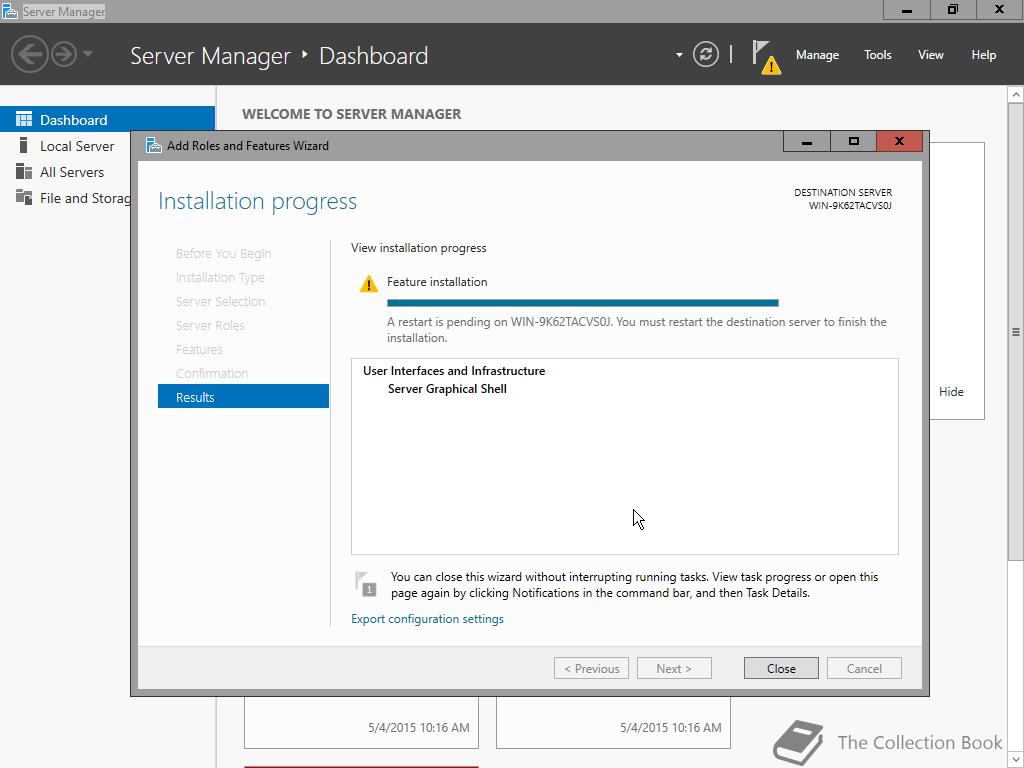Open the Notifications flag with warning

(x=765, y=57)
